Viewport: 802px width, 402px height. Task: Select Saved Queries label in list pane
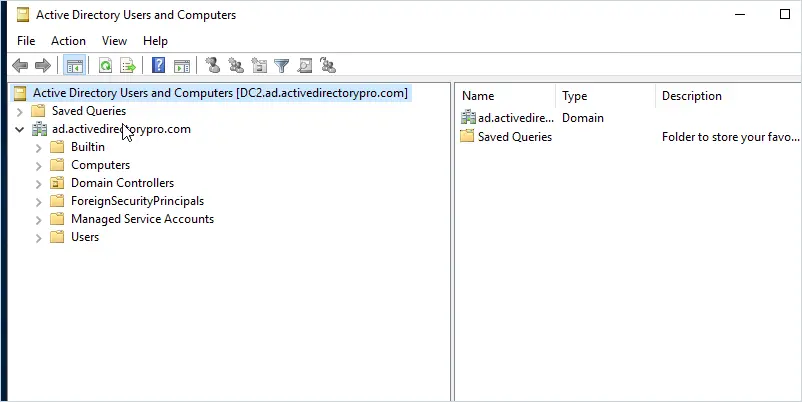point(515,137)
